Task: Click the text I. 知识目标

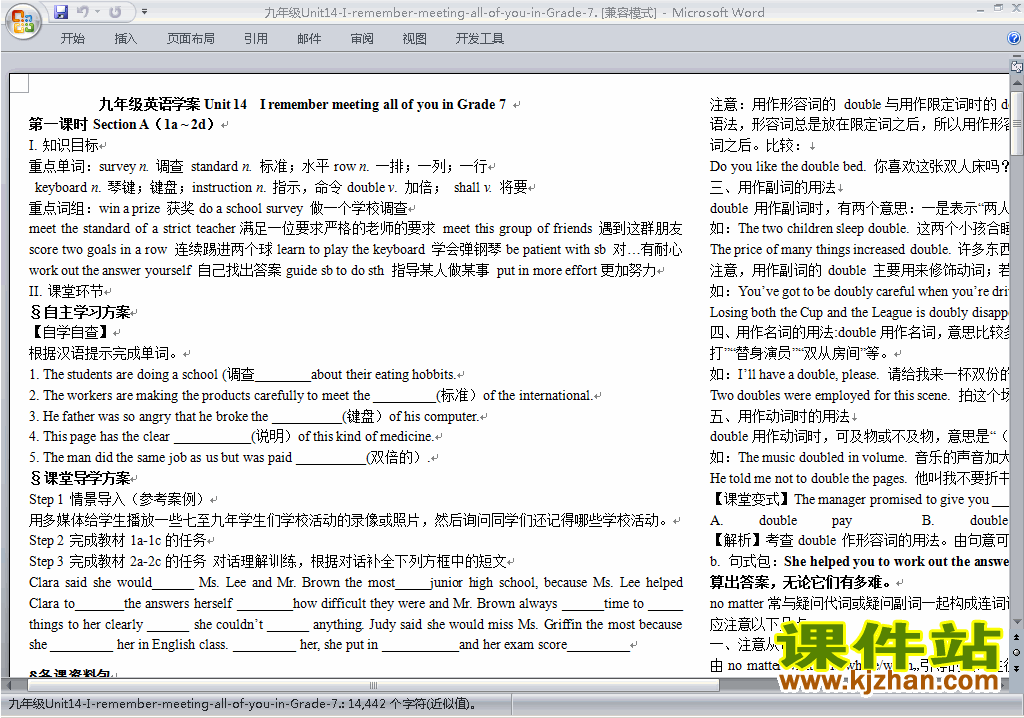Action: (64, 145)
